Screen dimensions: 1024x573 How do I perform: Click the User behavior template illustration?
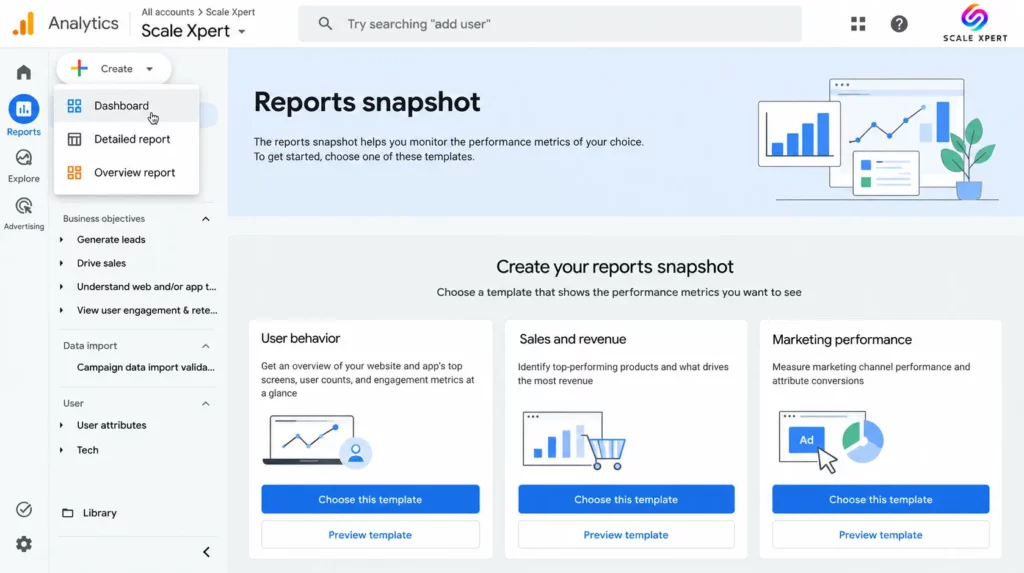point(317,440)
